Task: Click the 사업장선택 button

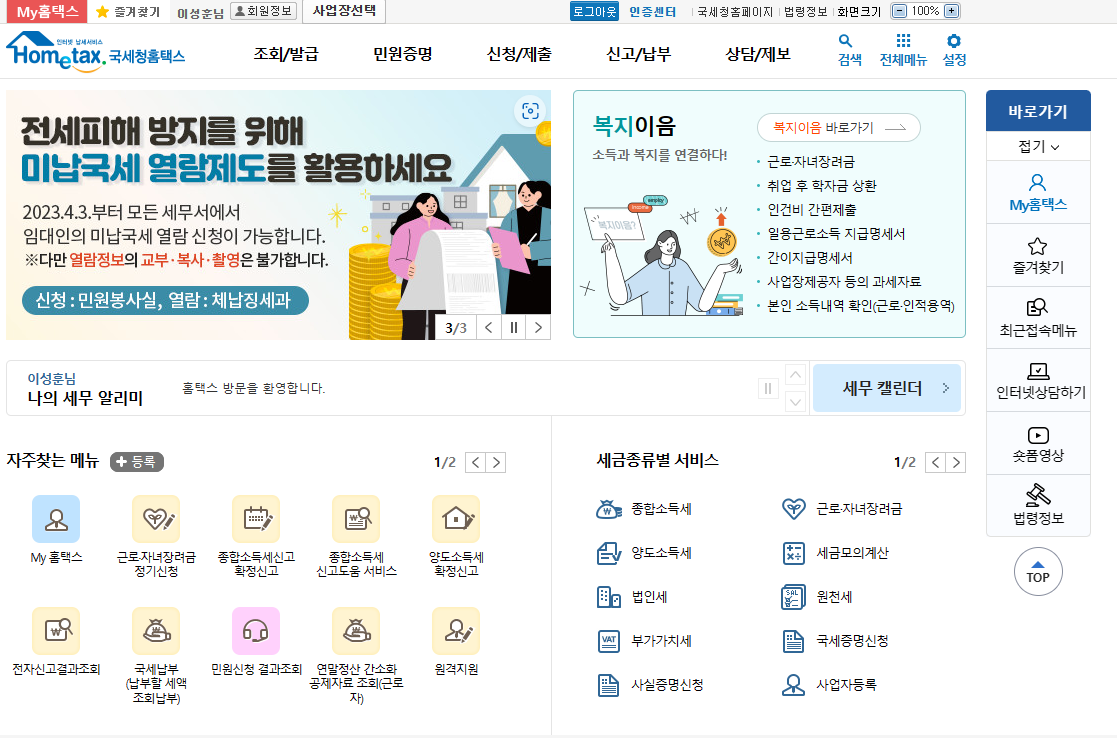Action: point(344,11)
